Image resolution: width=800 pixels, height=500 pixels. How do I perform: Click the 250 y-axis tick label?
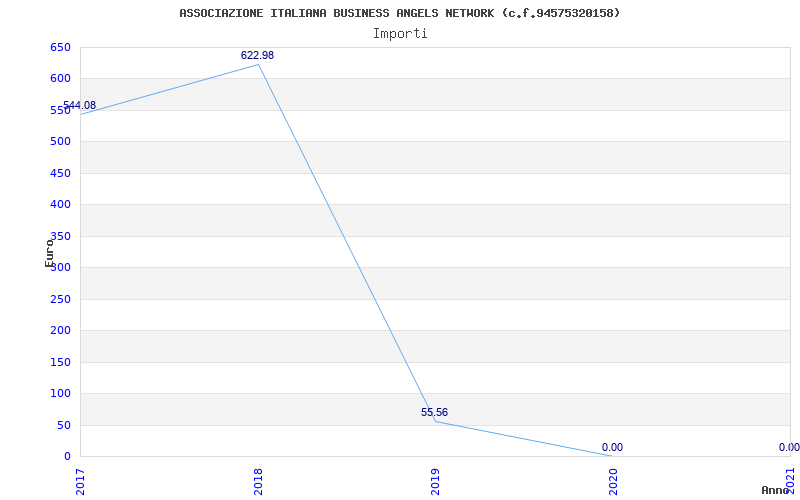(x=60, y=299)
